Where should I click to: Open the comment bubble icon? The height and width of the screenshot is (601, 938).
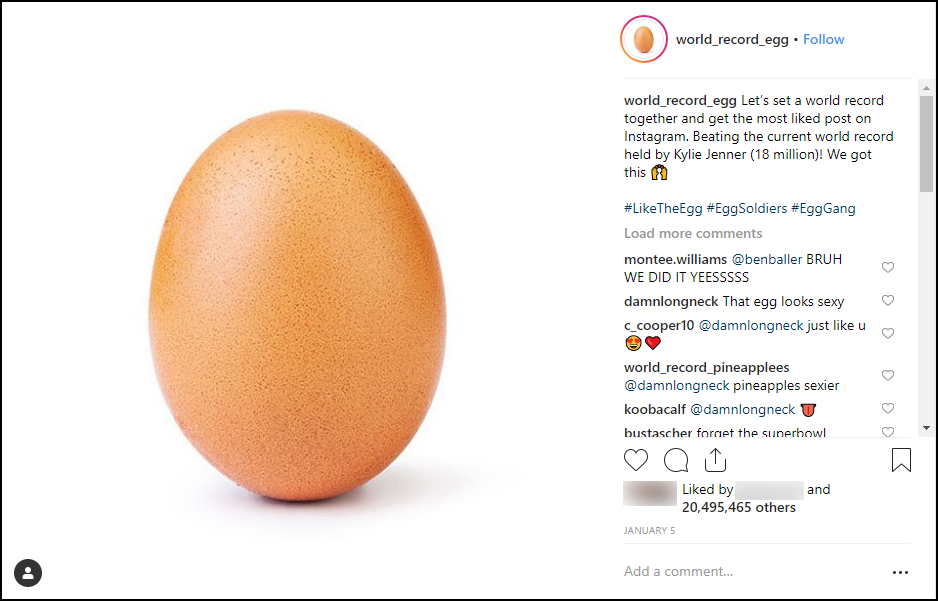(x=676, y=460)
